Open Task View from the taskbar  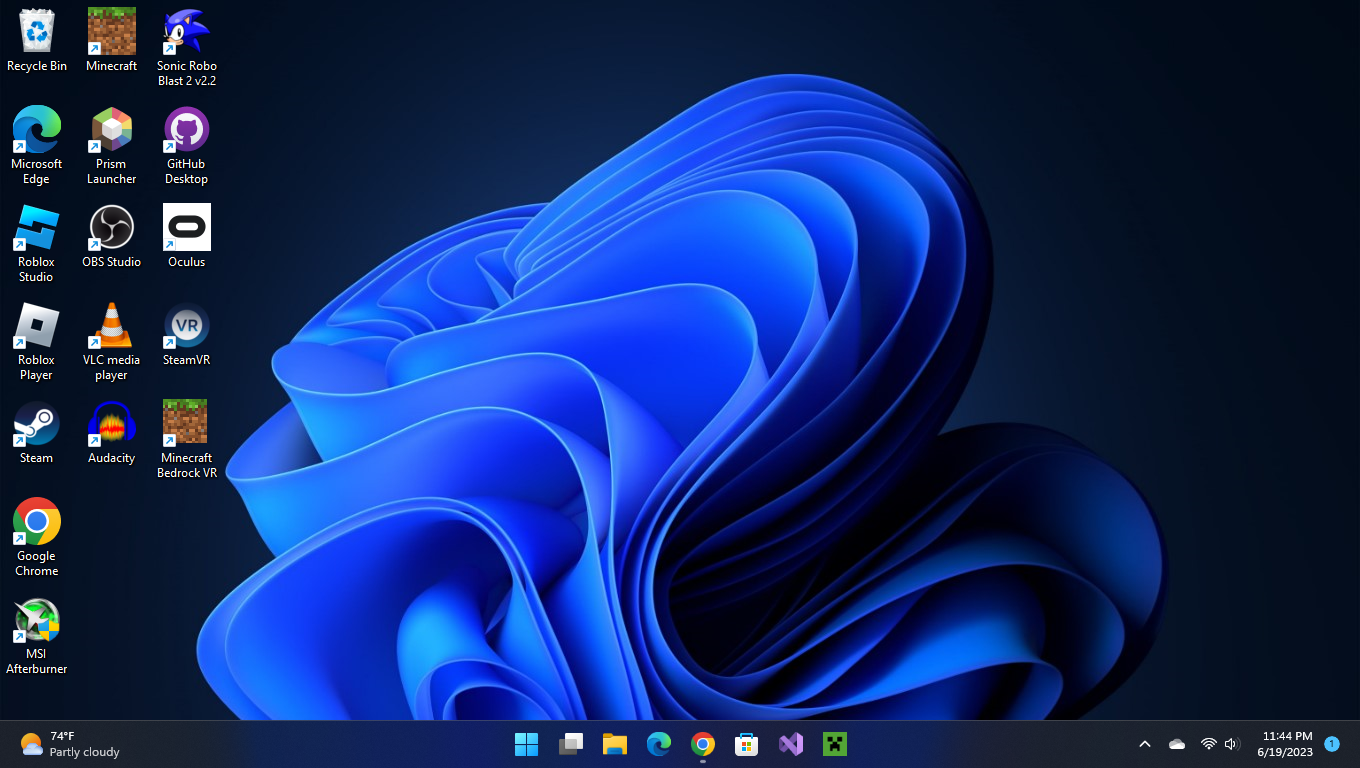571,744
